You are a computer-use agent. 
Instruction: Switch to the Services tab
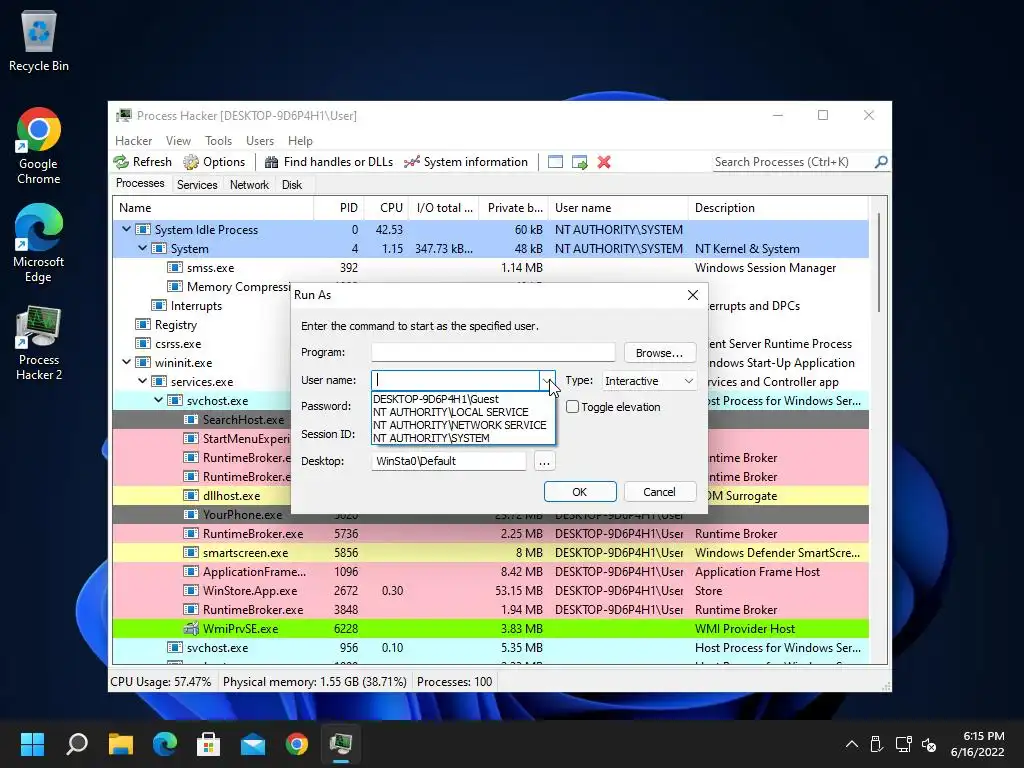[x=197, y=185]
